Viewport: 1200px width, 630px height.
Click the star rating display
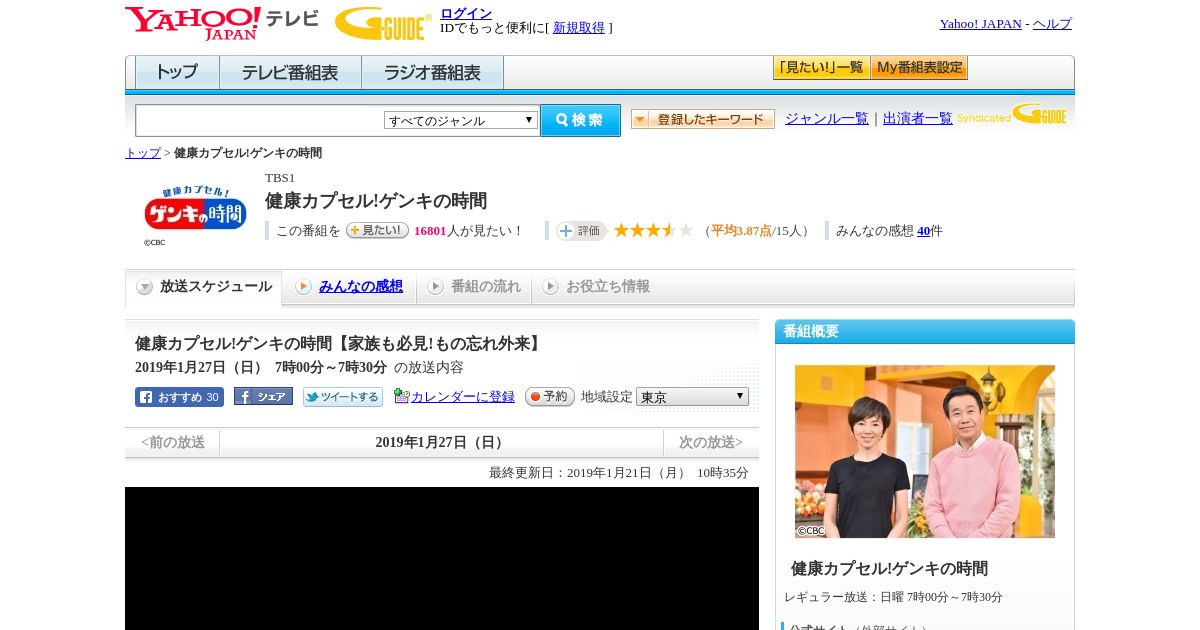pyautogui.click(x=653, y=230)
